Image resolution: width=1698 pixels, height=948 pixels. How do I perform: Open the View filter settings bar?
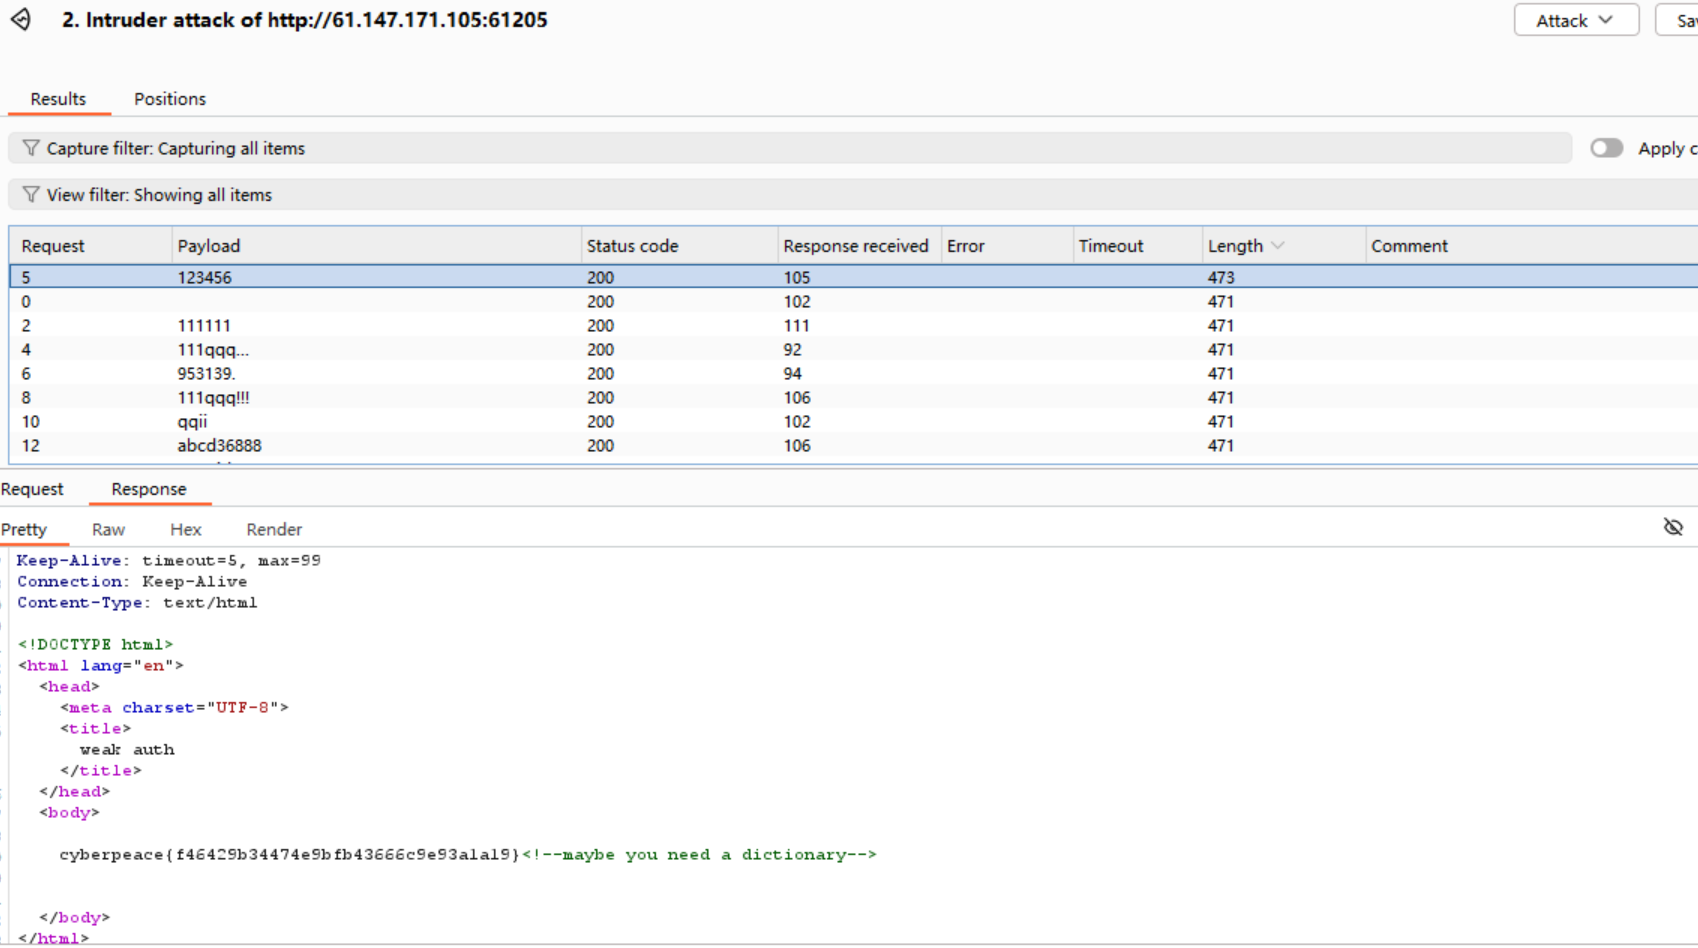853,194
